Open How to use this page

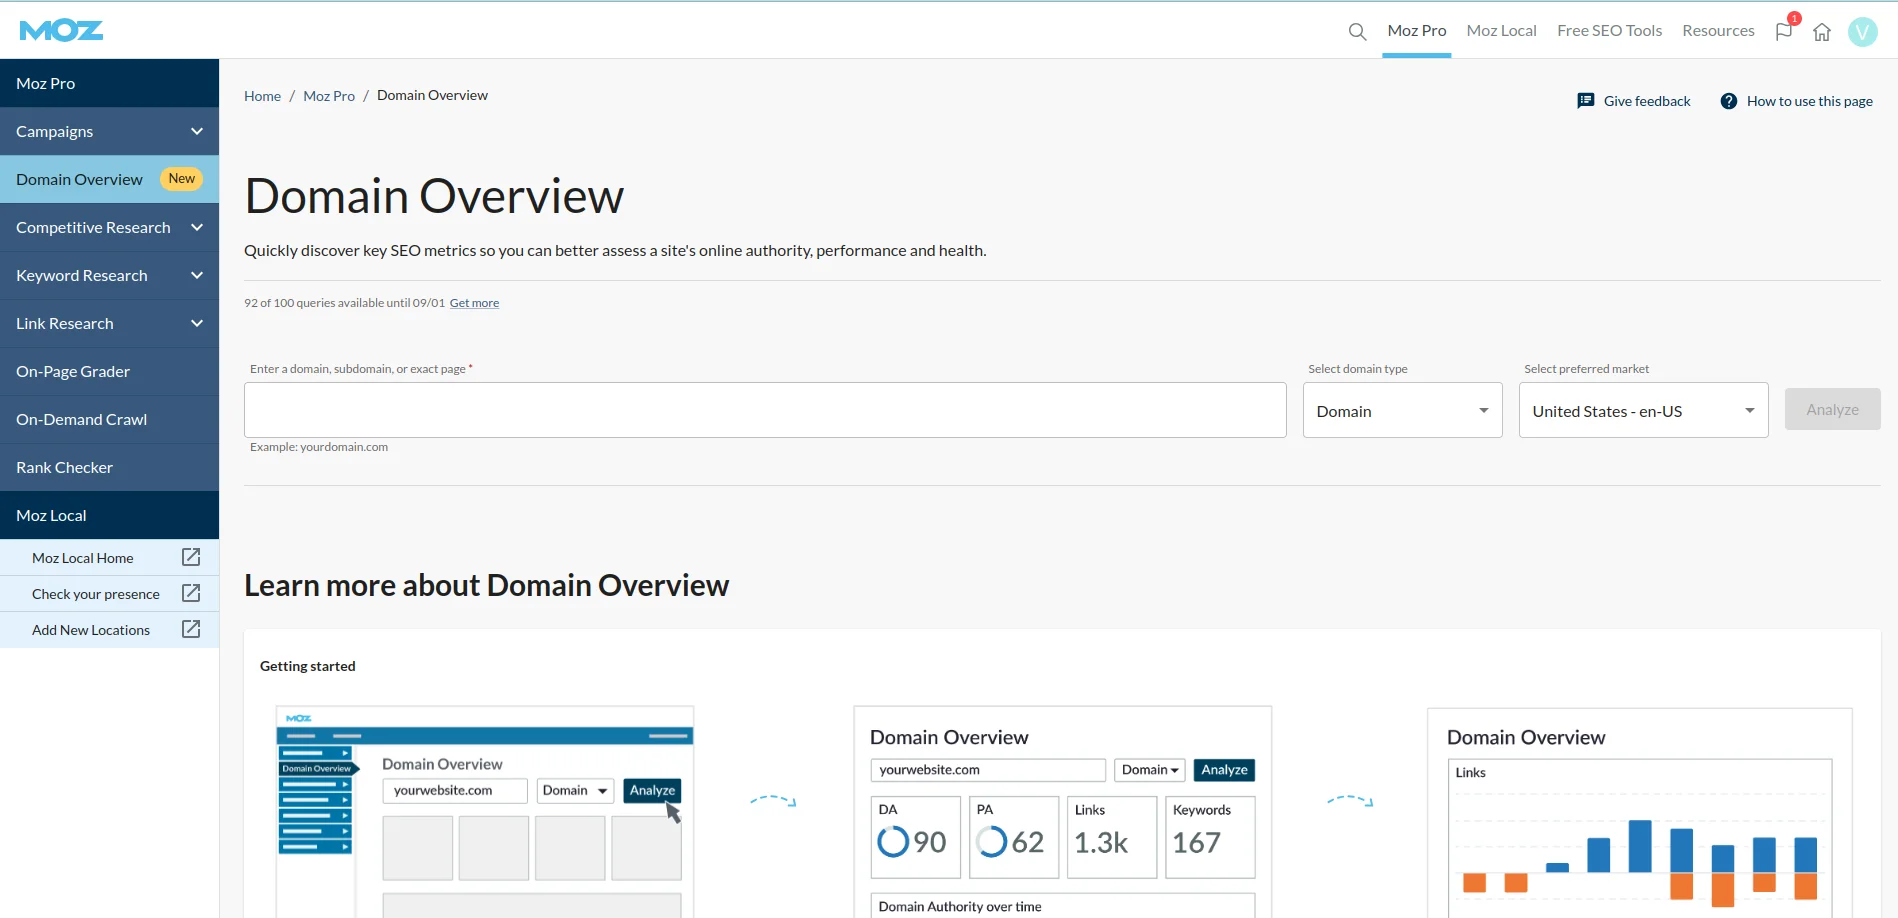(x=1809, y=101)
